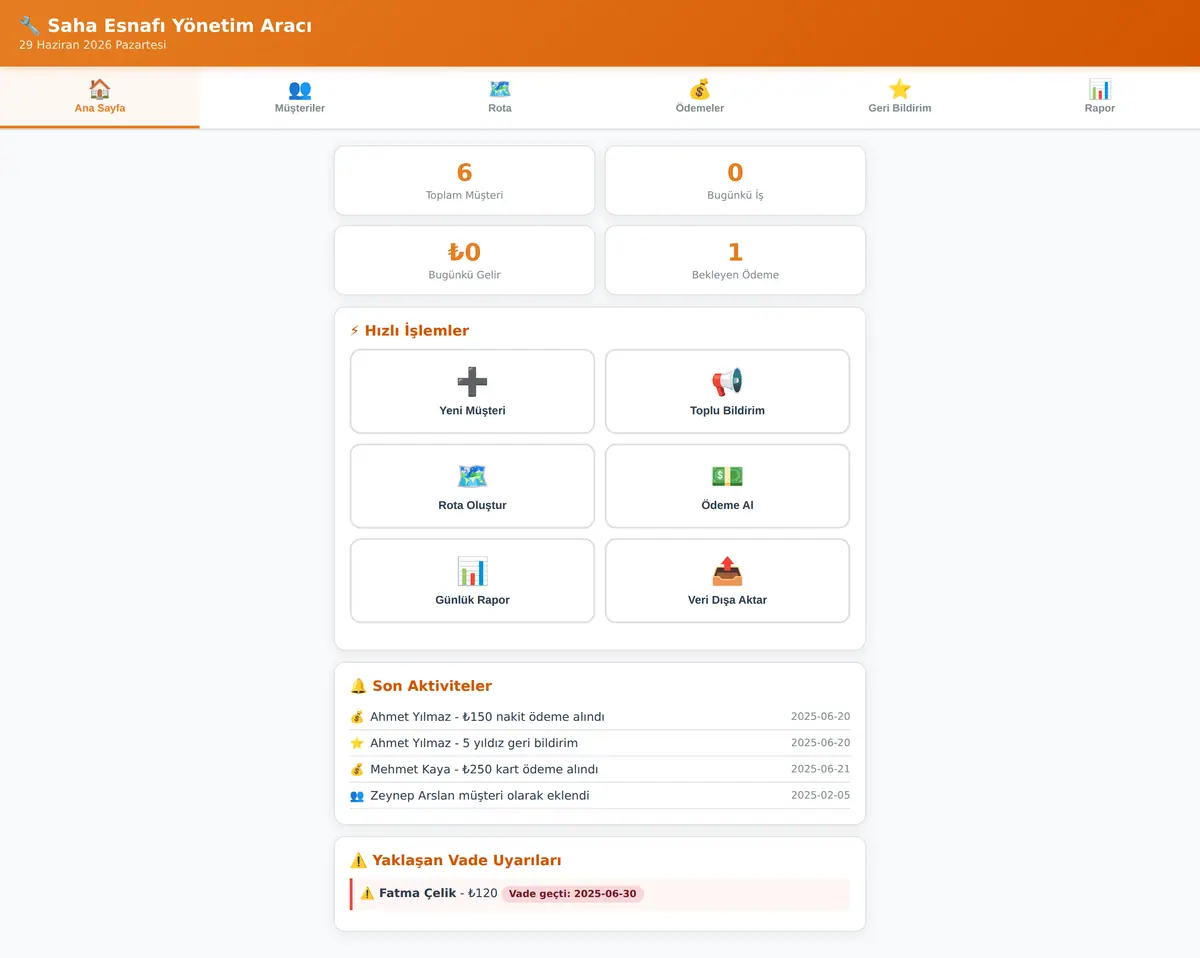Image resolution: width=1200 pixels, height=958 pixels.
Task: Click the plus icon for Yeni Müşteri
Action: [472, 381]
